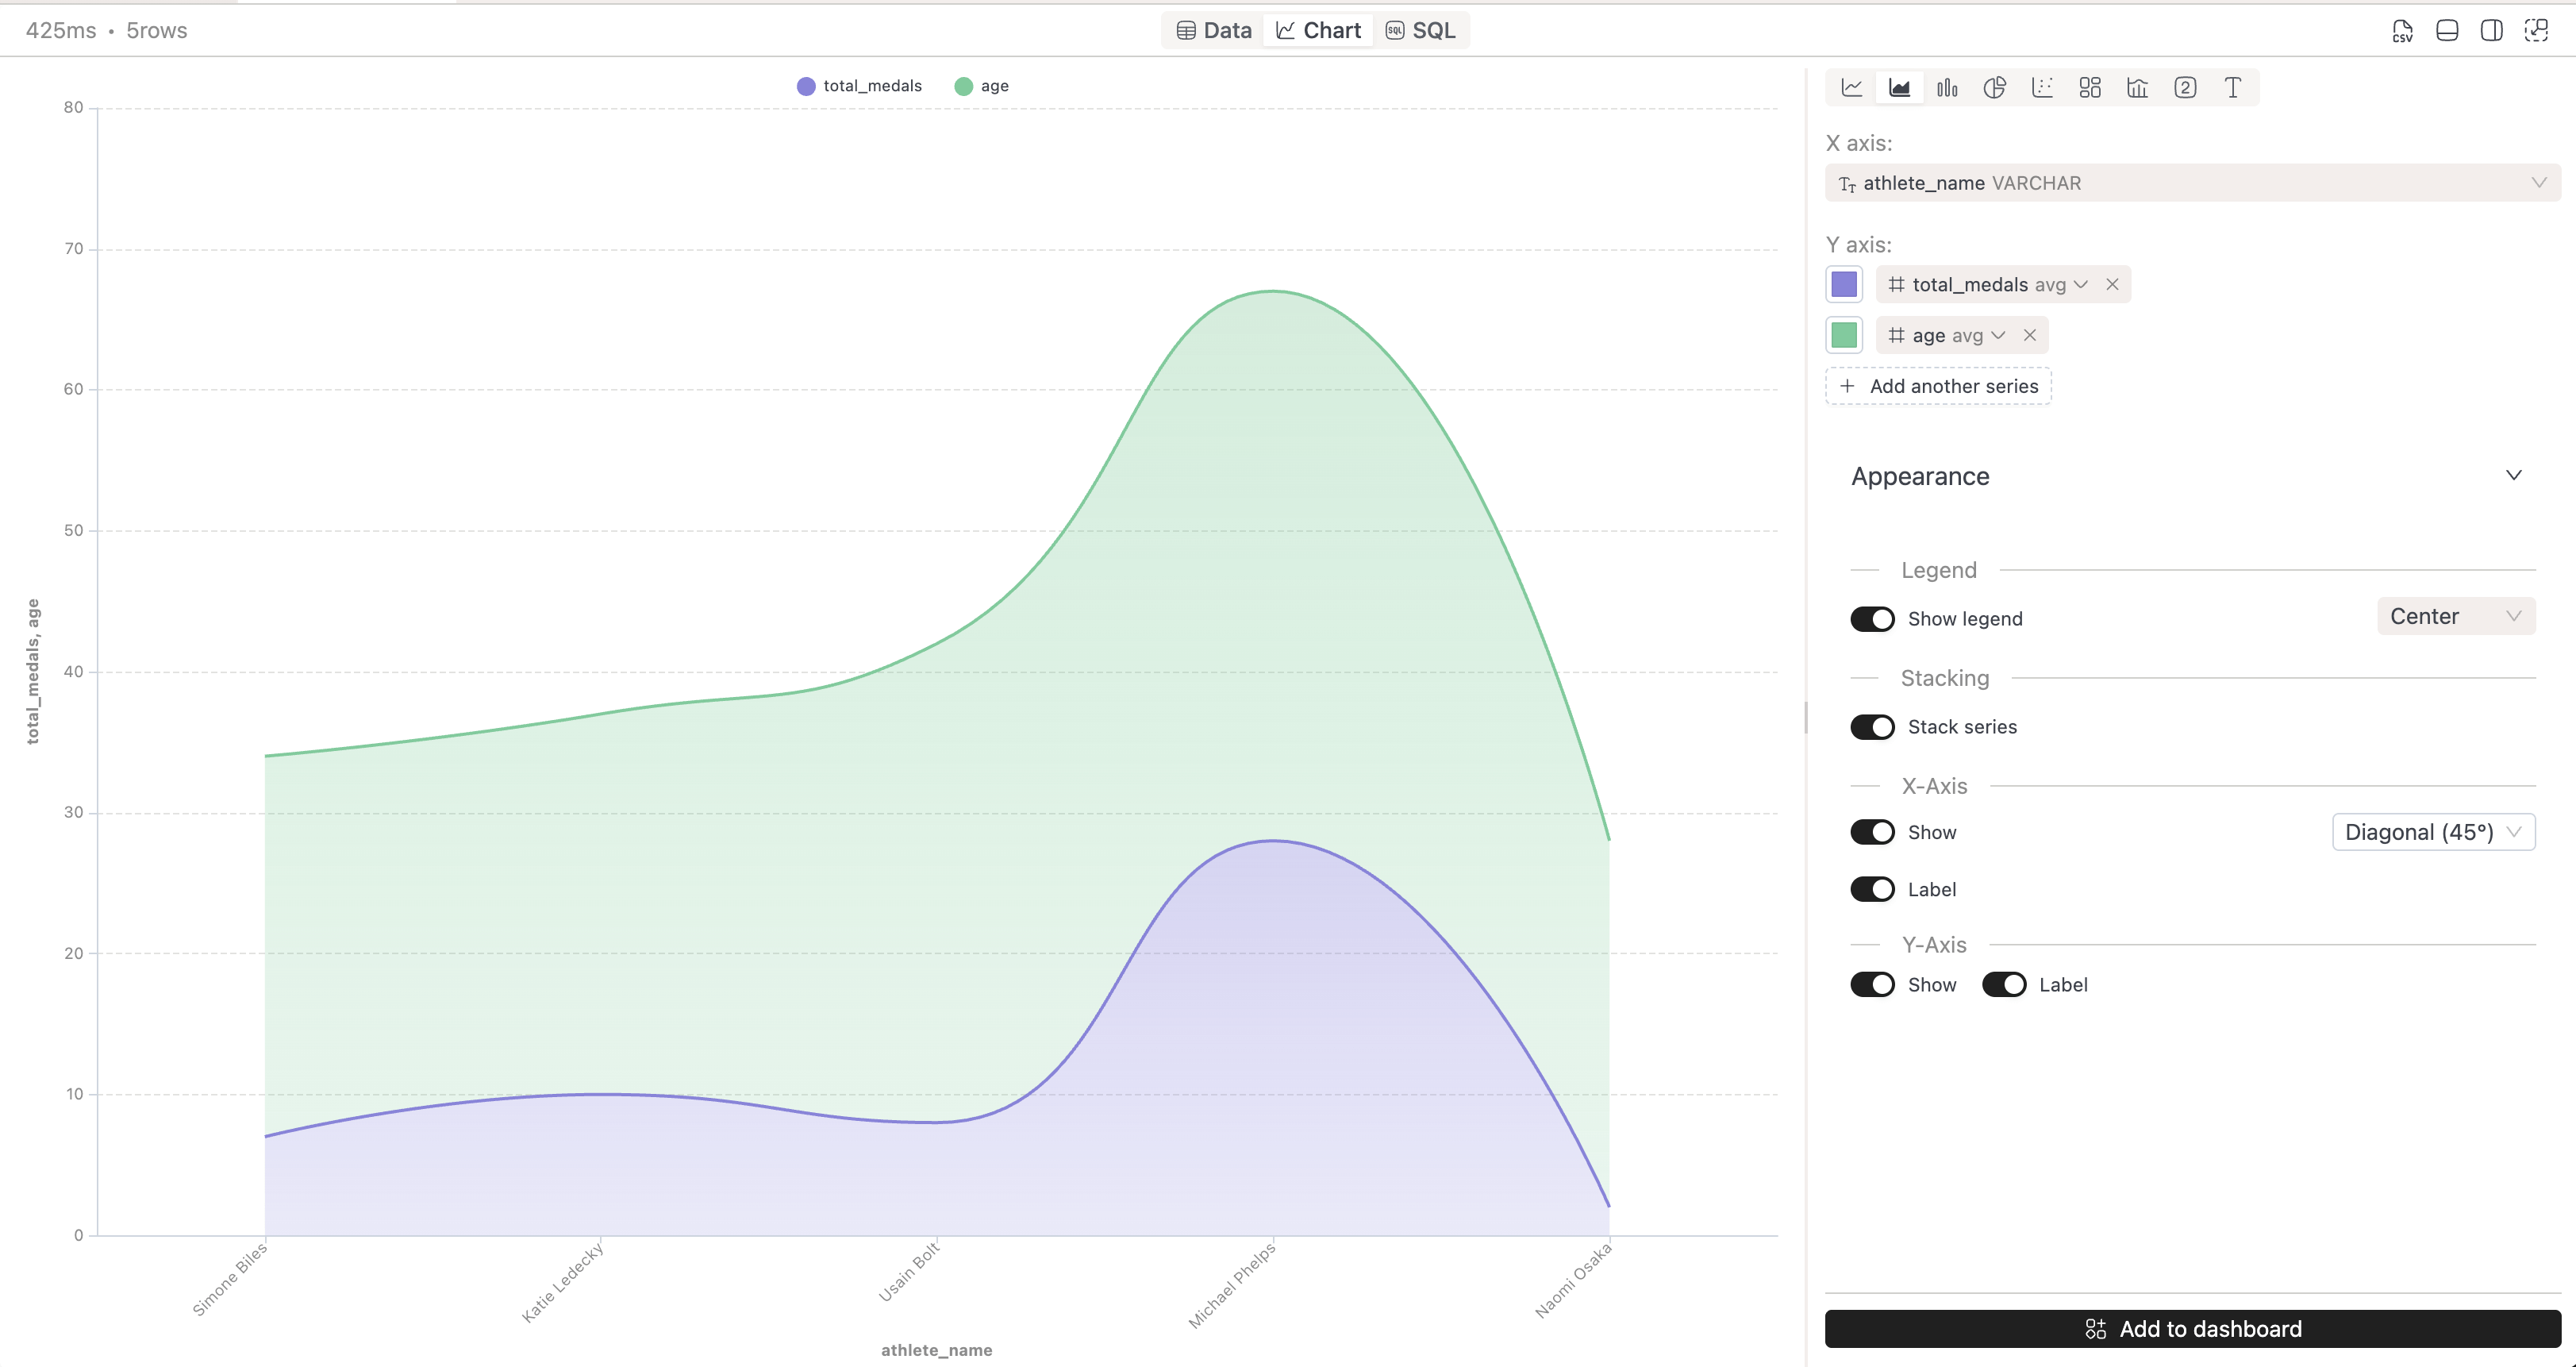Open the purple total_medals color swatch

[1844, 285]
